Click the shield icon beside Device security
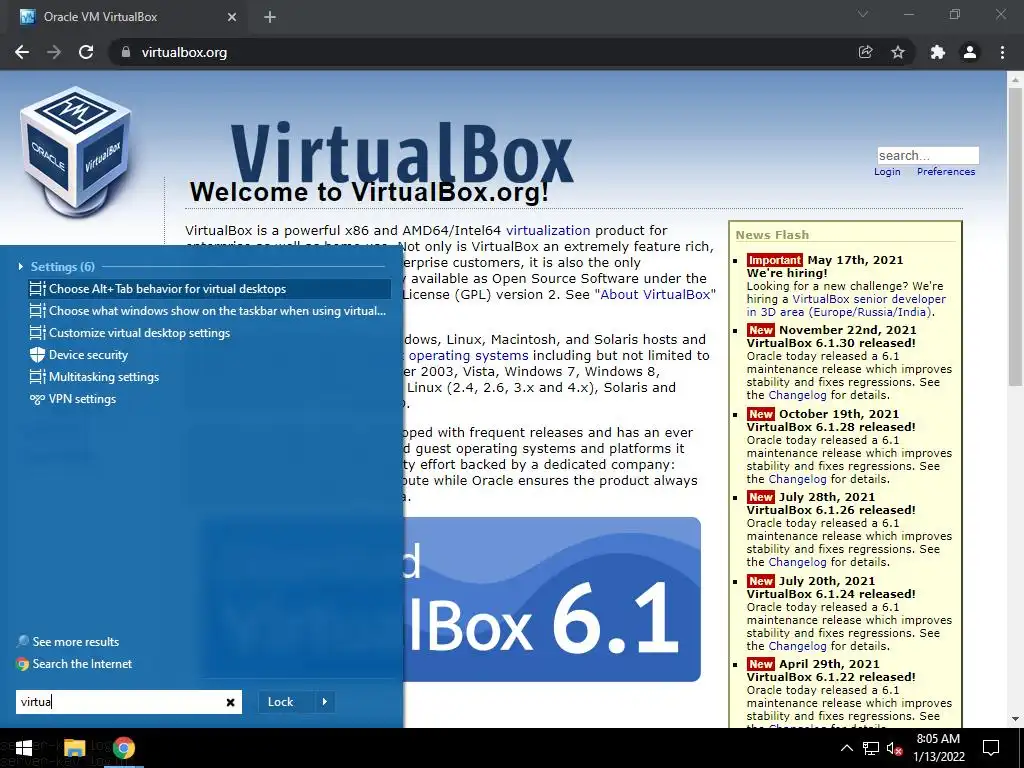Screen dimensions: 1024x768 click(x=37, y=355)
